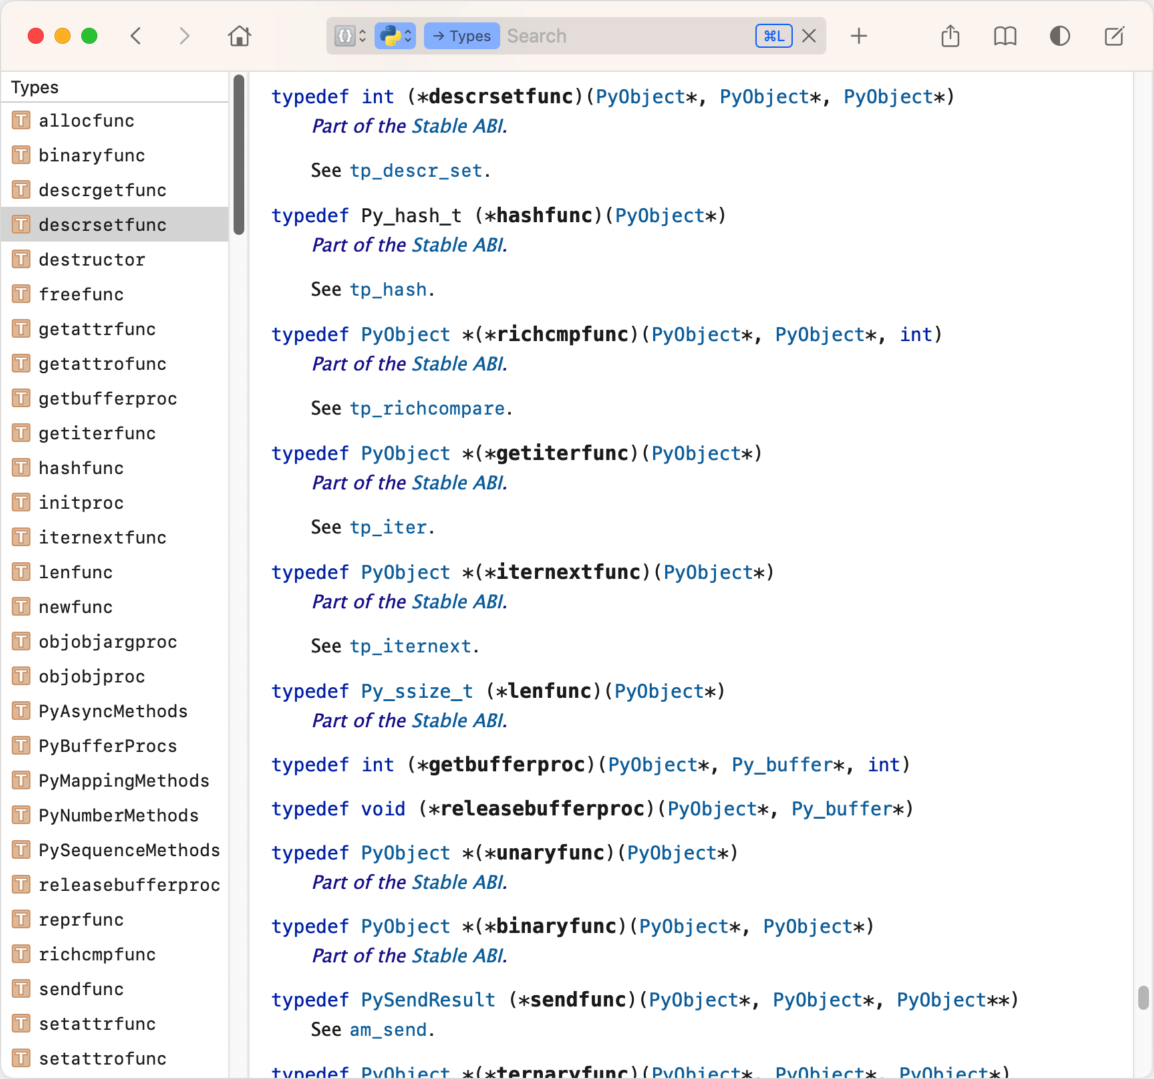Click the type icon beside hashfunc
Viewport: 1154px width, 1079px height.
[x=21, y=468]
